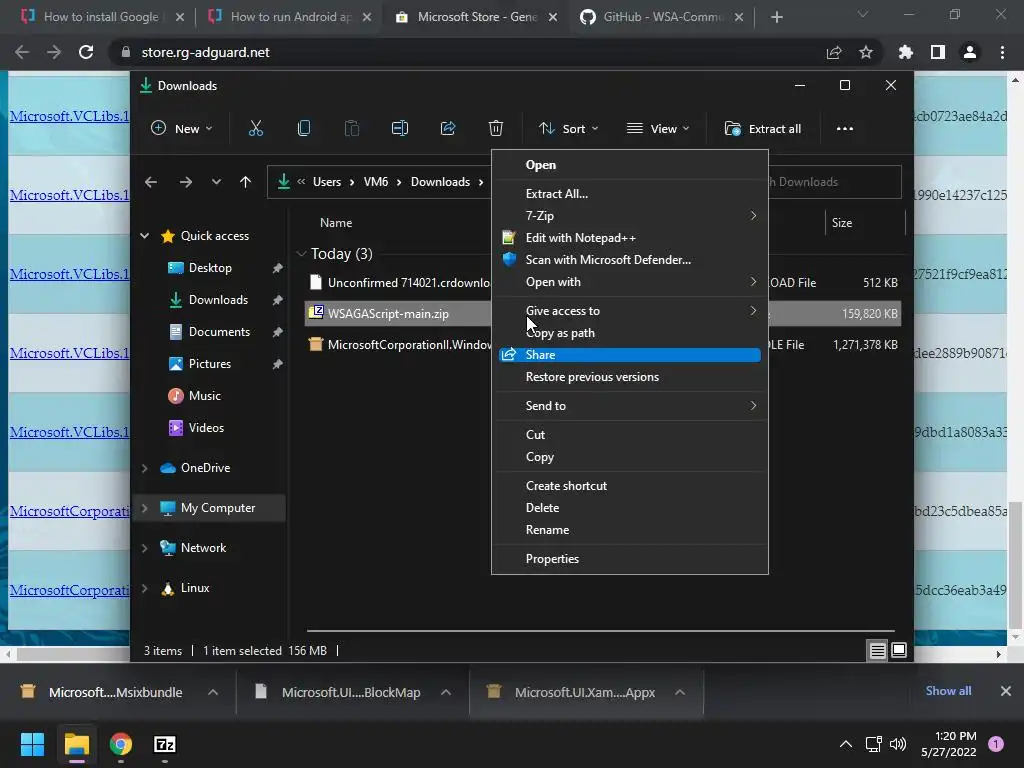
Task: Click the Cut scissors icon in the Explorer toolbar
Action: [x=255, y=129]
